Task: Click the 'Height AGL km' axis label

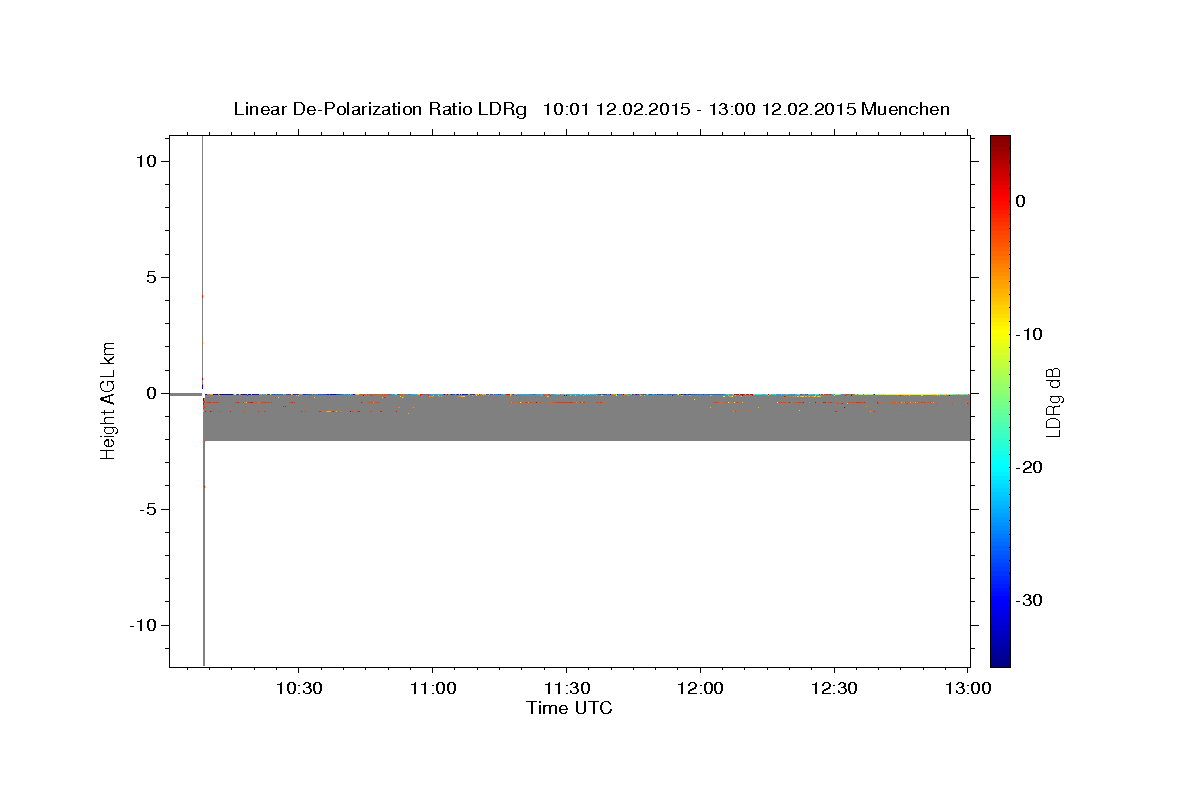Action: pos(108,400)
